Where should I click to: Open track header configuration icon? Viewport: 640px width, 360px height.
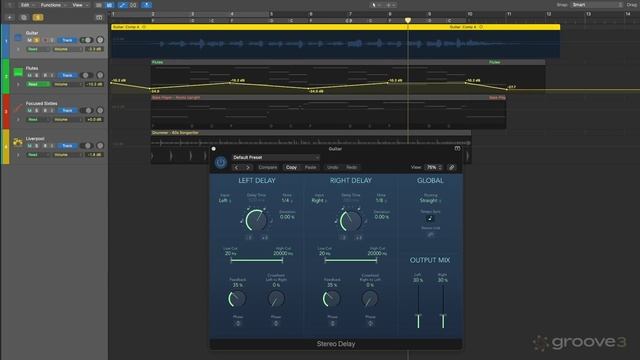coord(99,18)
